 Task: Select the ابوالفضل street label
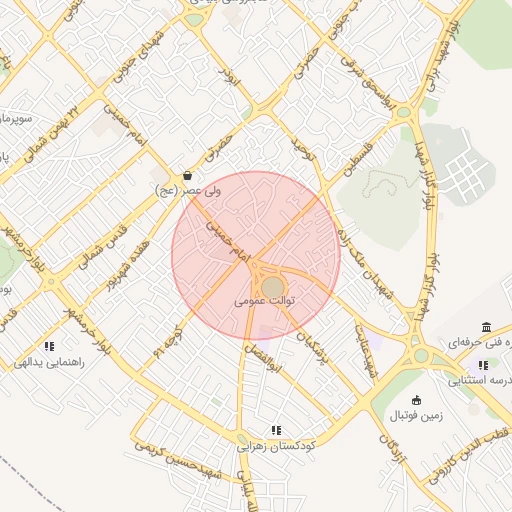[263, 358]
